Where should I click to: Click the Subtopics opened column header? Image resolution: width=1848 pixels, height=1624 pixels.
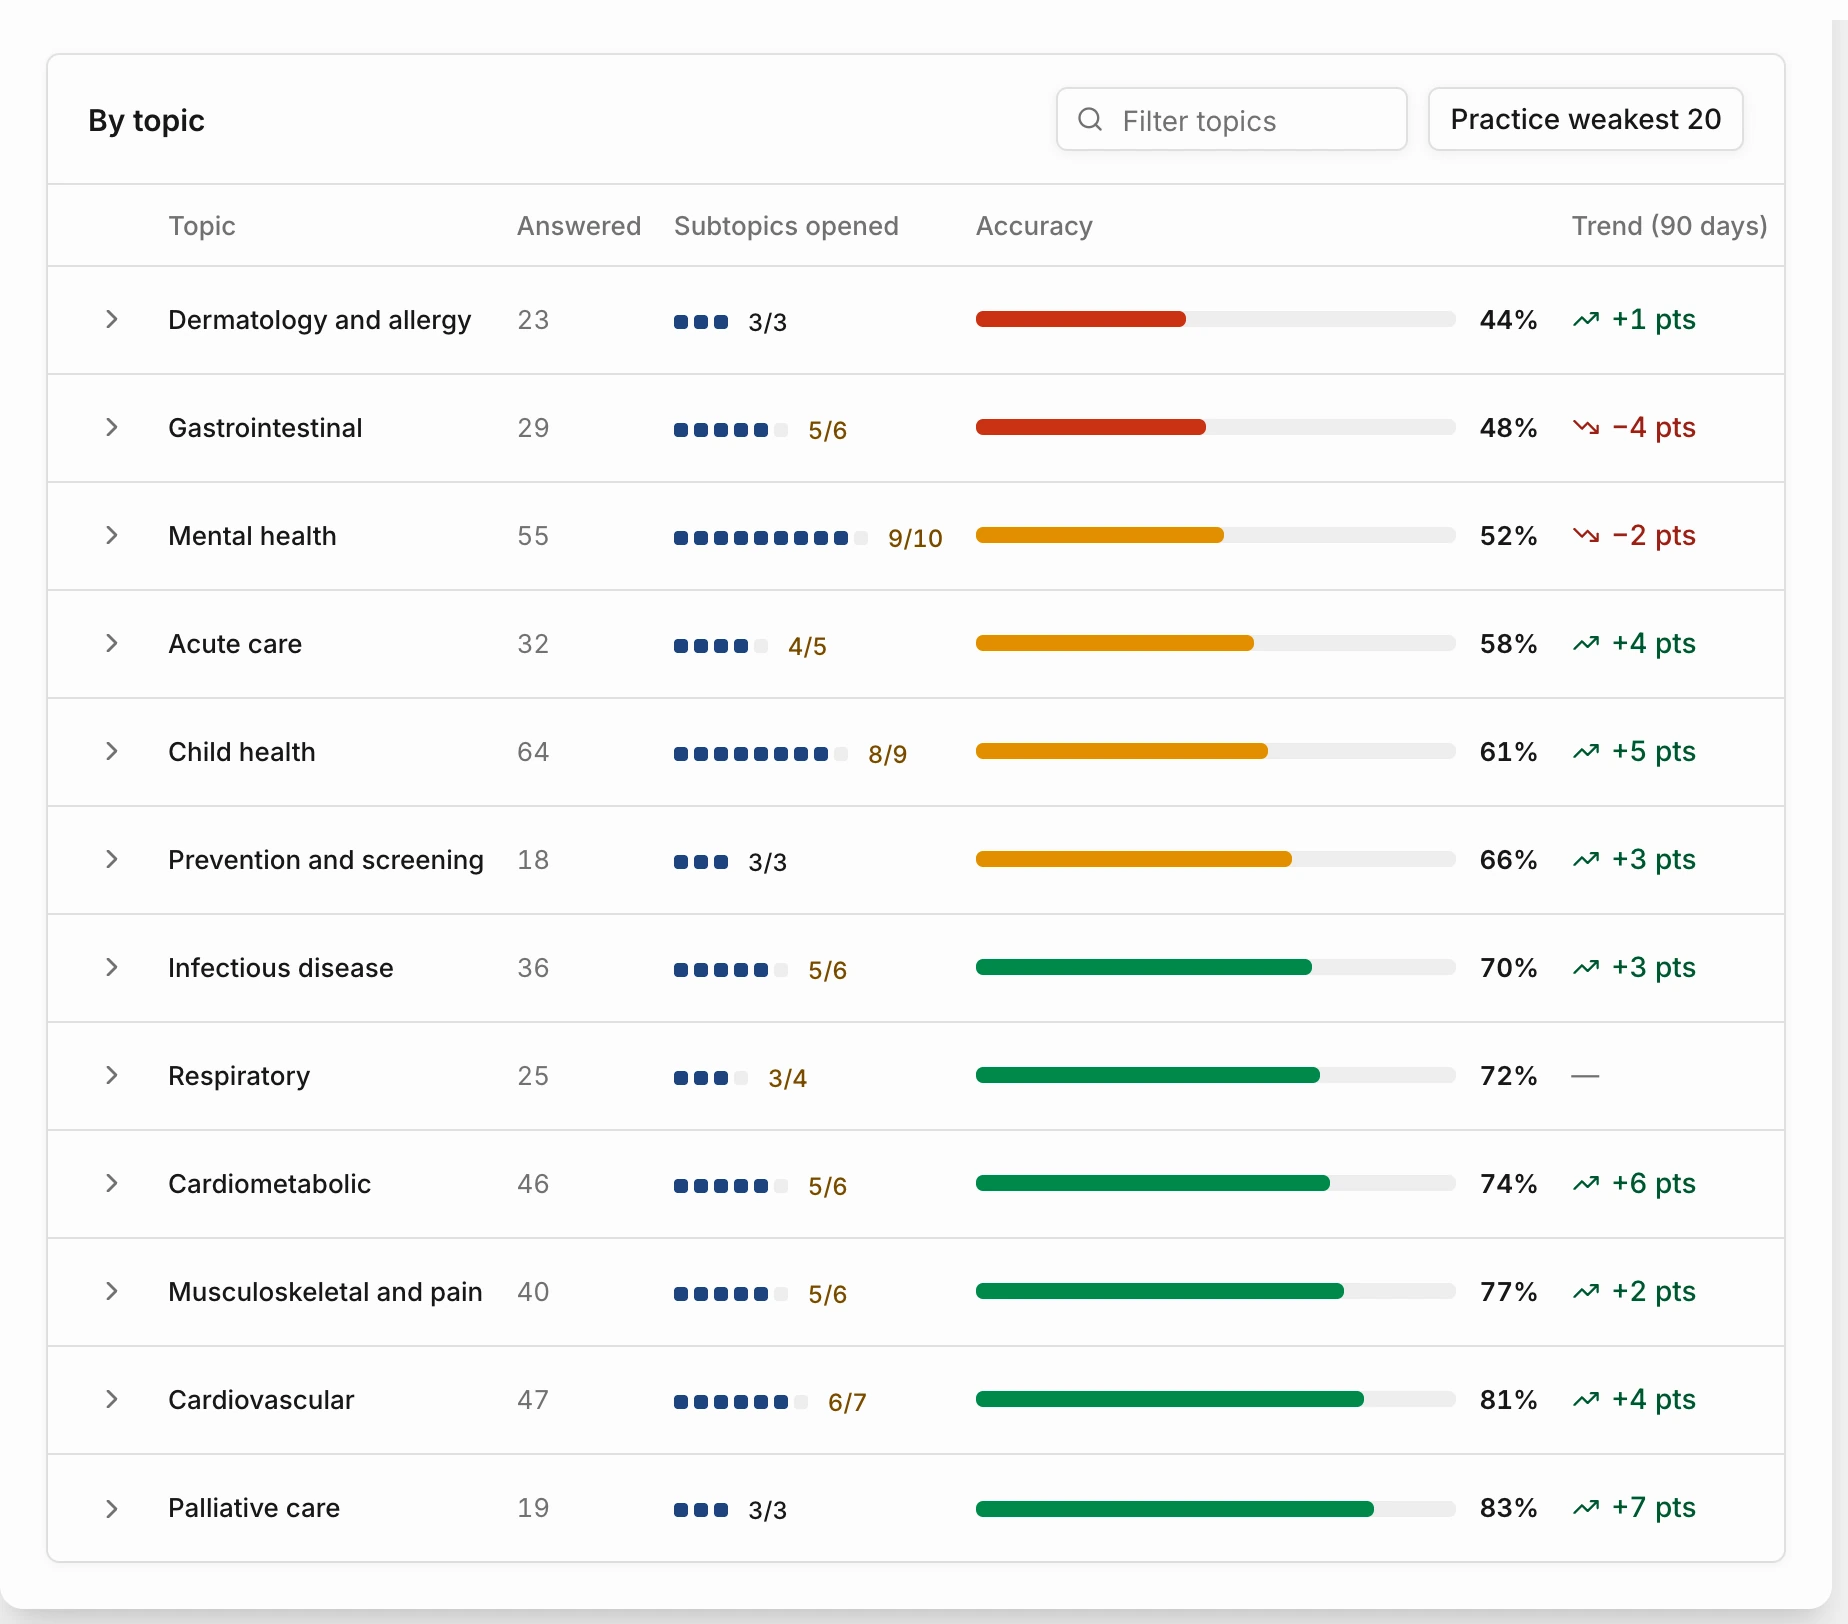coord(786,226)
